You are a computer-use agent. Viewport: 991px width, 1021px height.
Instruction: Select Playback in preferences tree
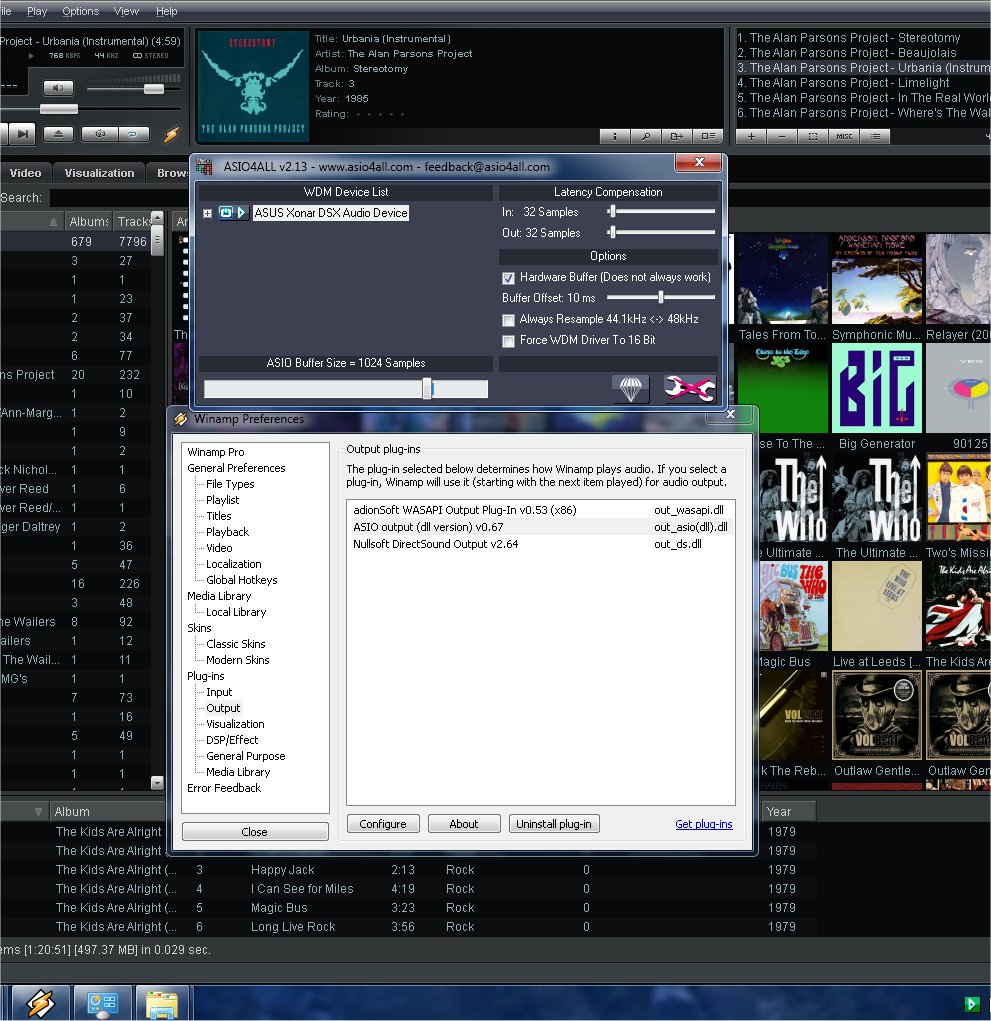(227, 532)
